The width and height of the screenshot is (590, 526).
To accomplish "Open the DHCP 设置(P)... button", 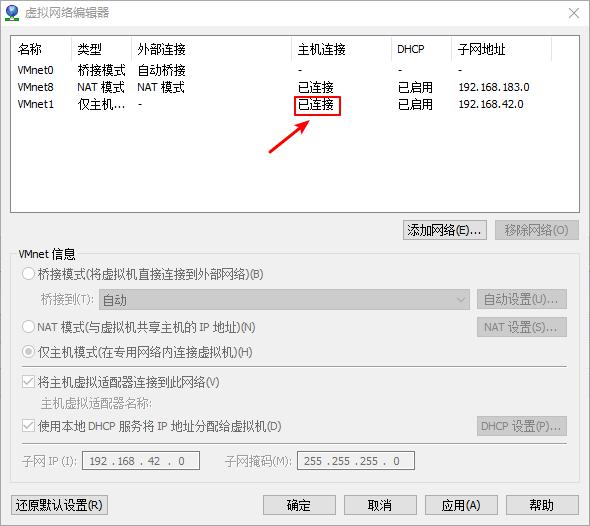I will [522, 426].
